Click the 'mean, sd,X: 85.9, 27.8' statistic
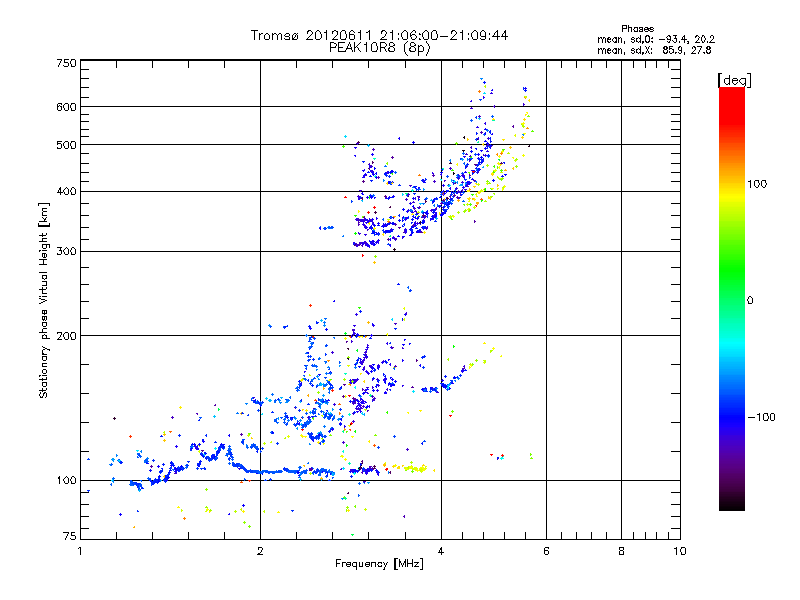This screenshot has height=600, width=800. pos(654,50)
